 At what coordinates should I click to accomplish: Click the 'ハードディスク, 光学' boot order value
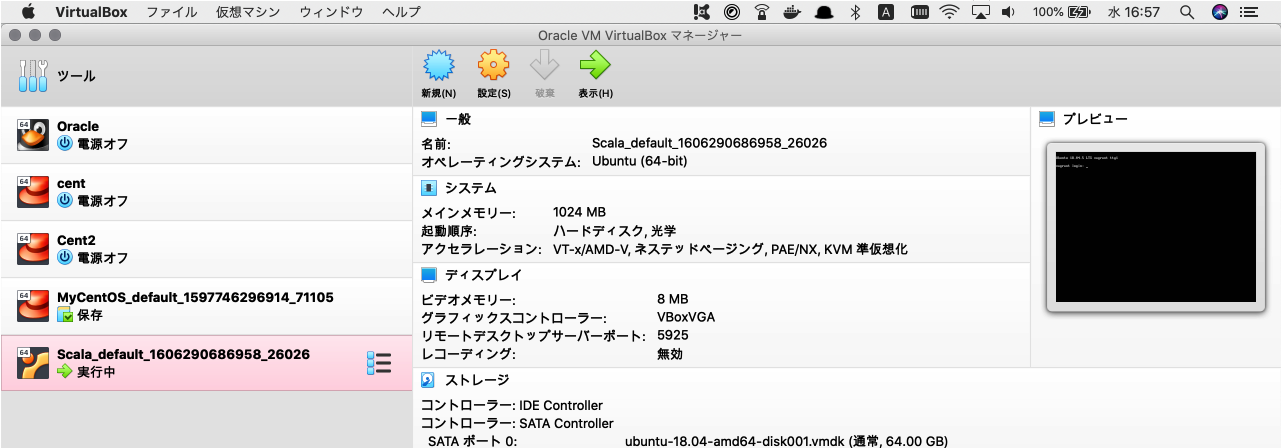point(615,230)
